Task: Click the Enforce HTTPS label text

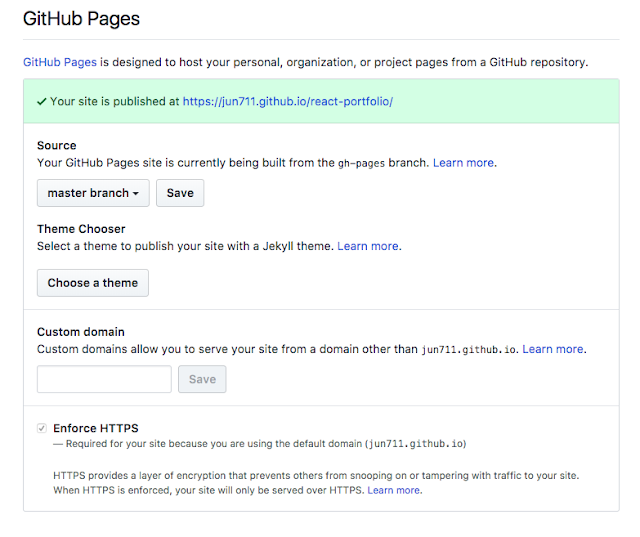Action: (96, 428)
